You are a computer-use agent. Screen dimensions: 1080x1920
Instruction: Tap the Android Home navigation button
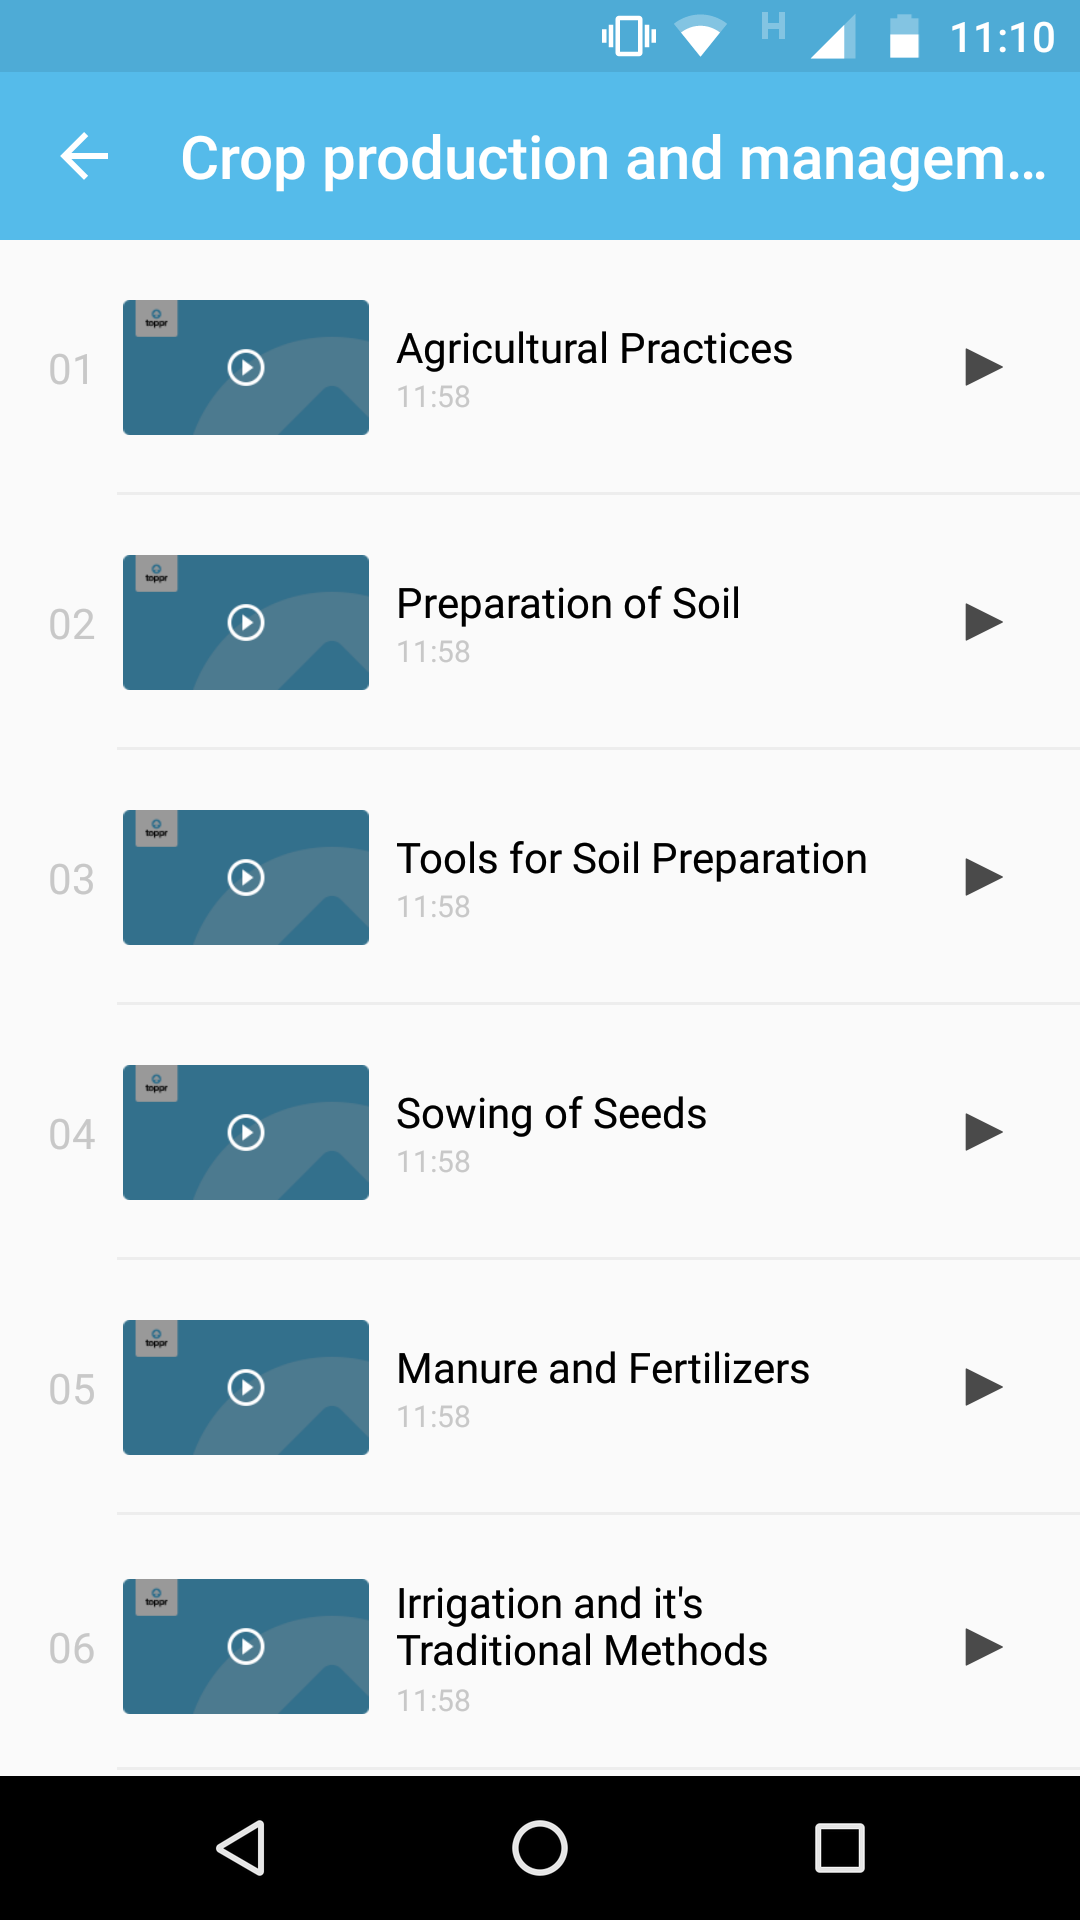tap(540, 1847)
